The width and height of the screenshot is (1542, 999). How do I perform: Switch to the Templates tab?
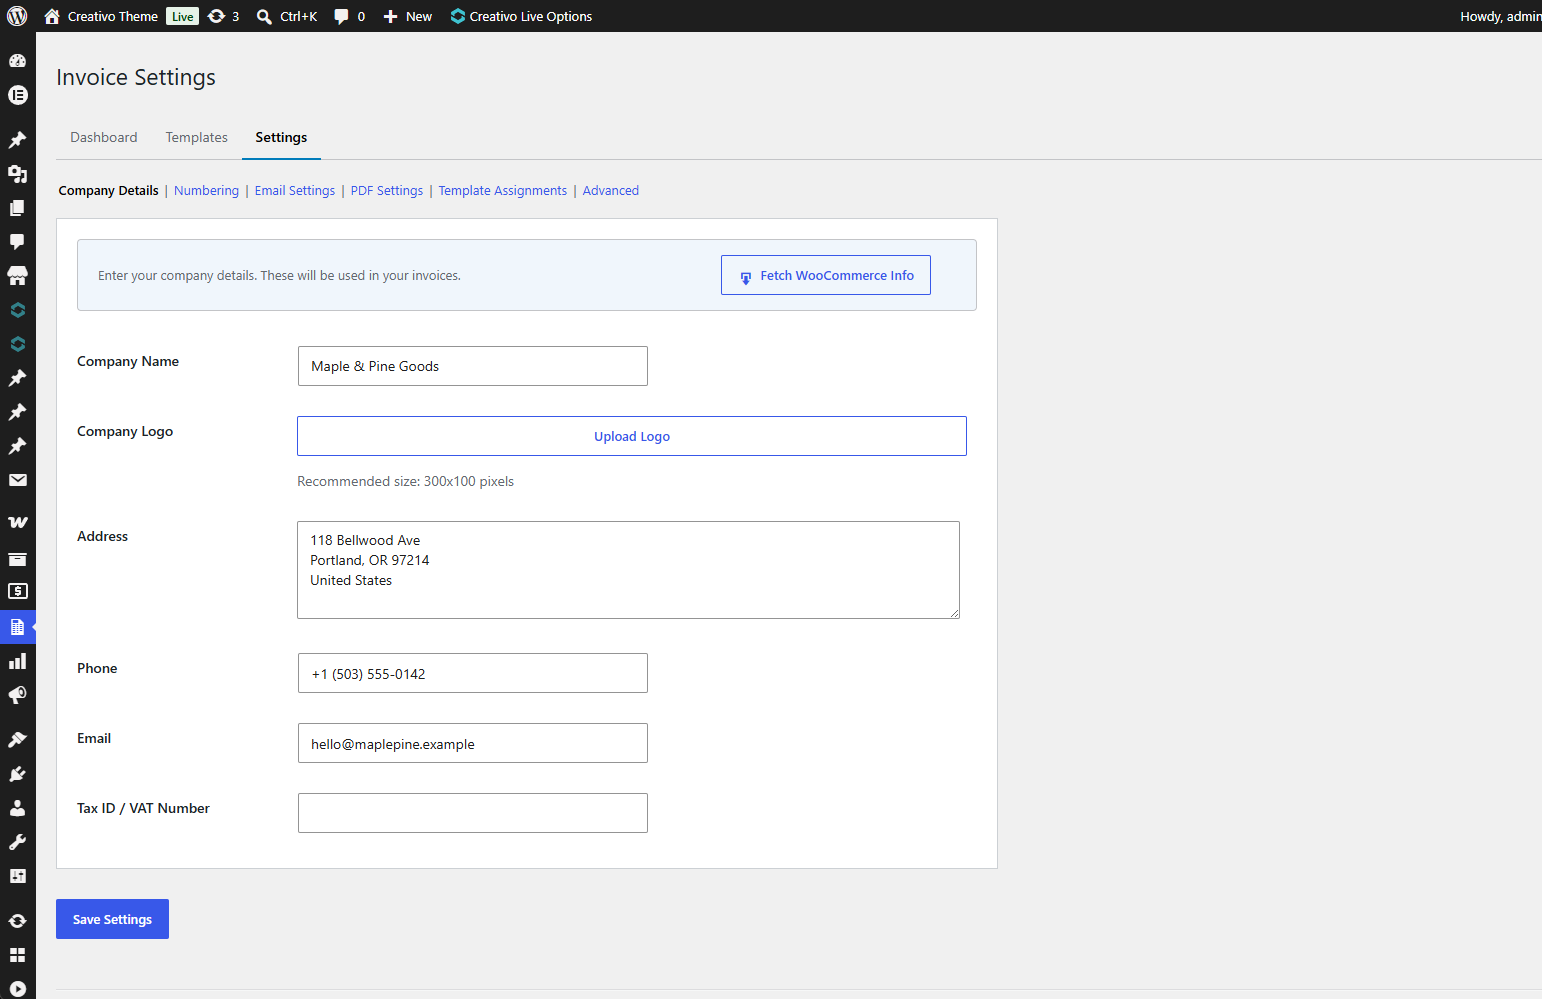197,137
